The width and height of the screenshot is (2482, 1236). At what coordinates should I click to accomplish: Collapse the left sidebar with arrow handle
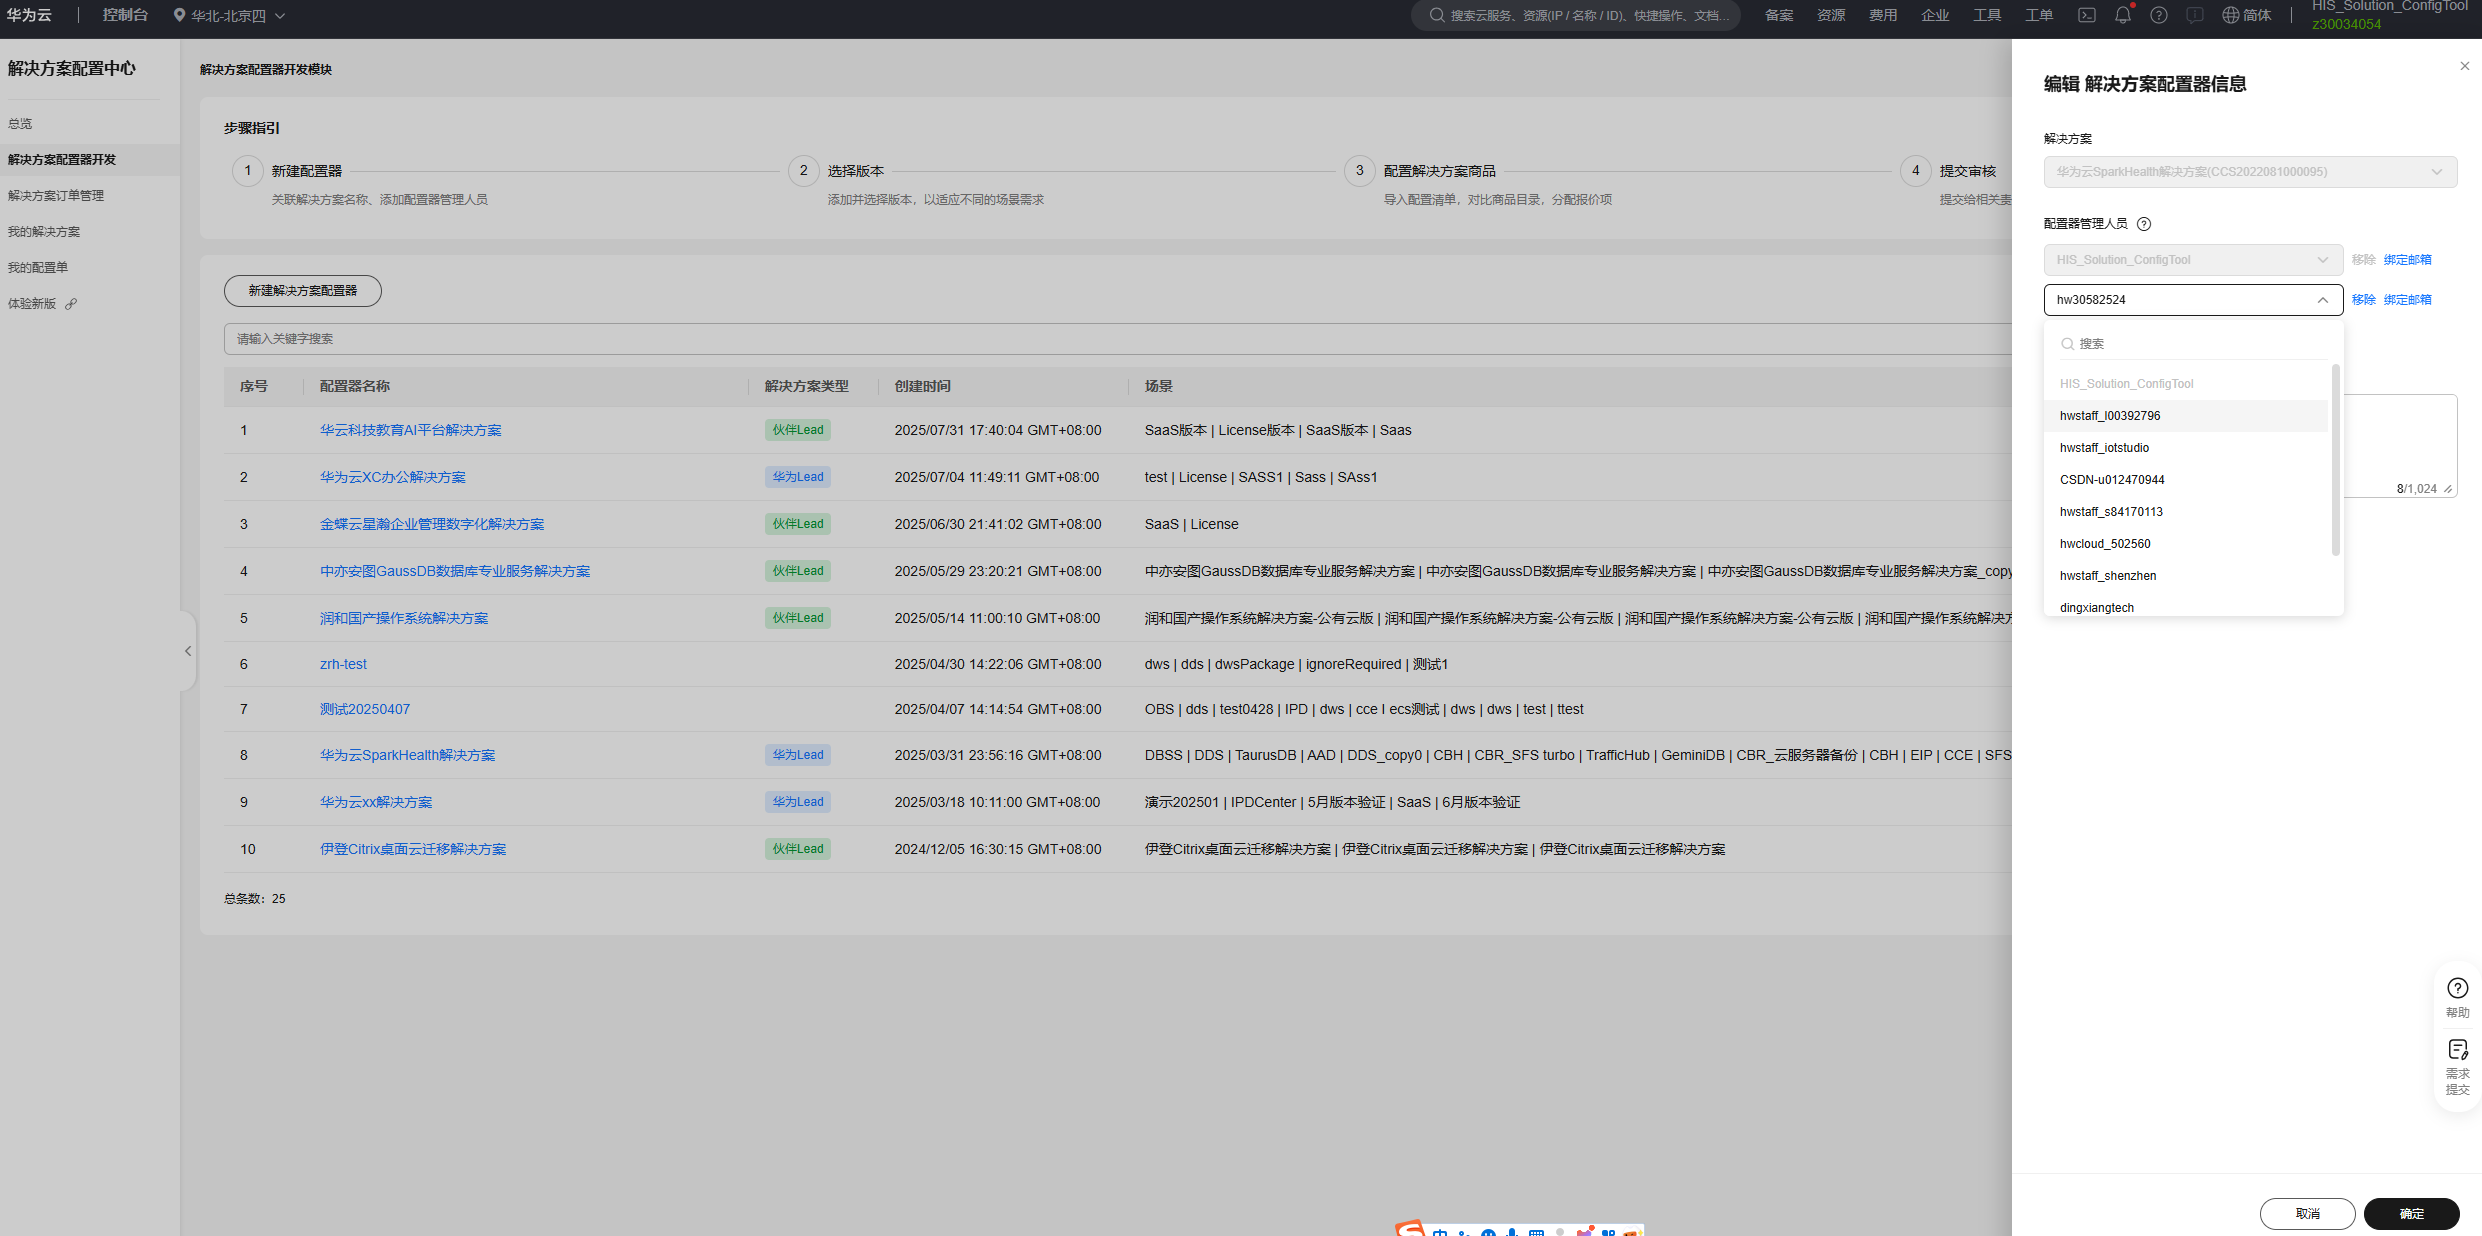pos(188,651)
